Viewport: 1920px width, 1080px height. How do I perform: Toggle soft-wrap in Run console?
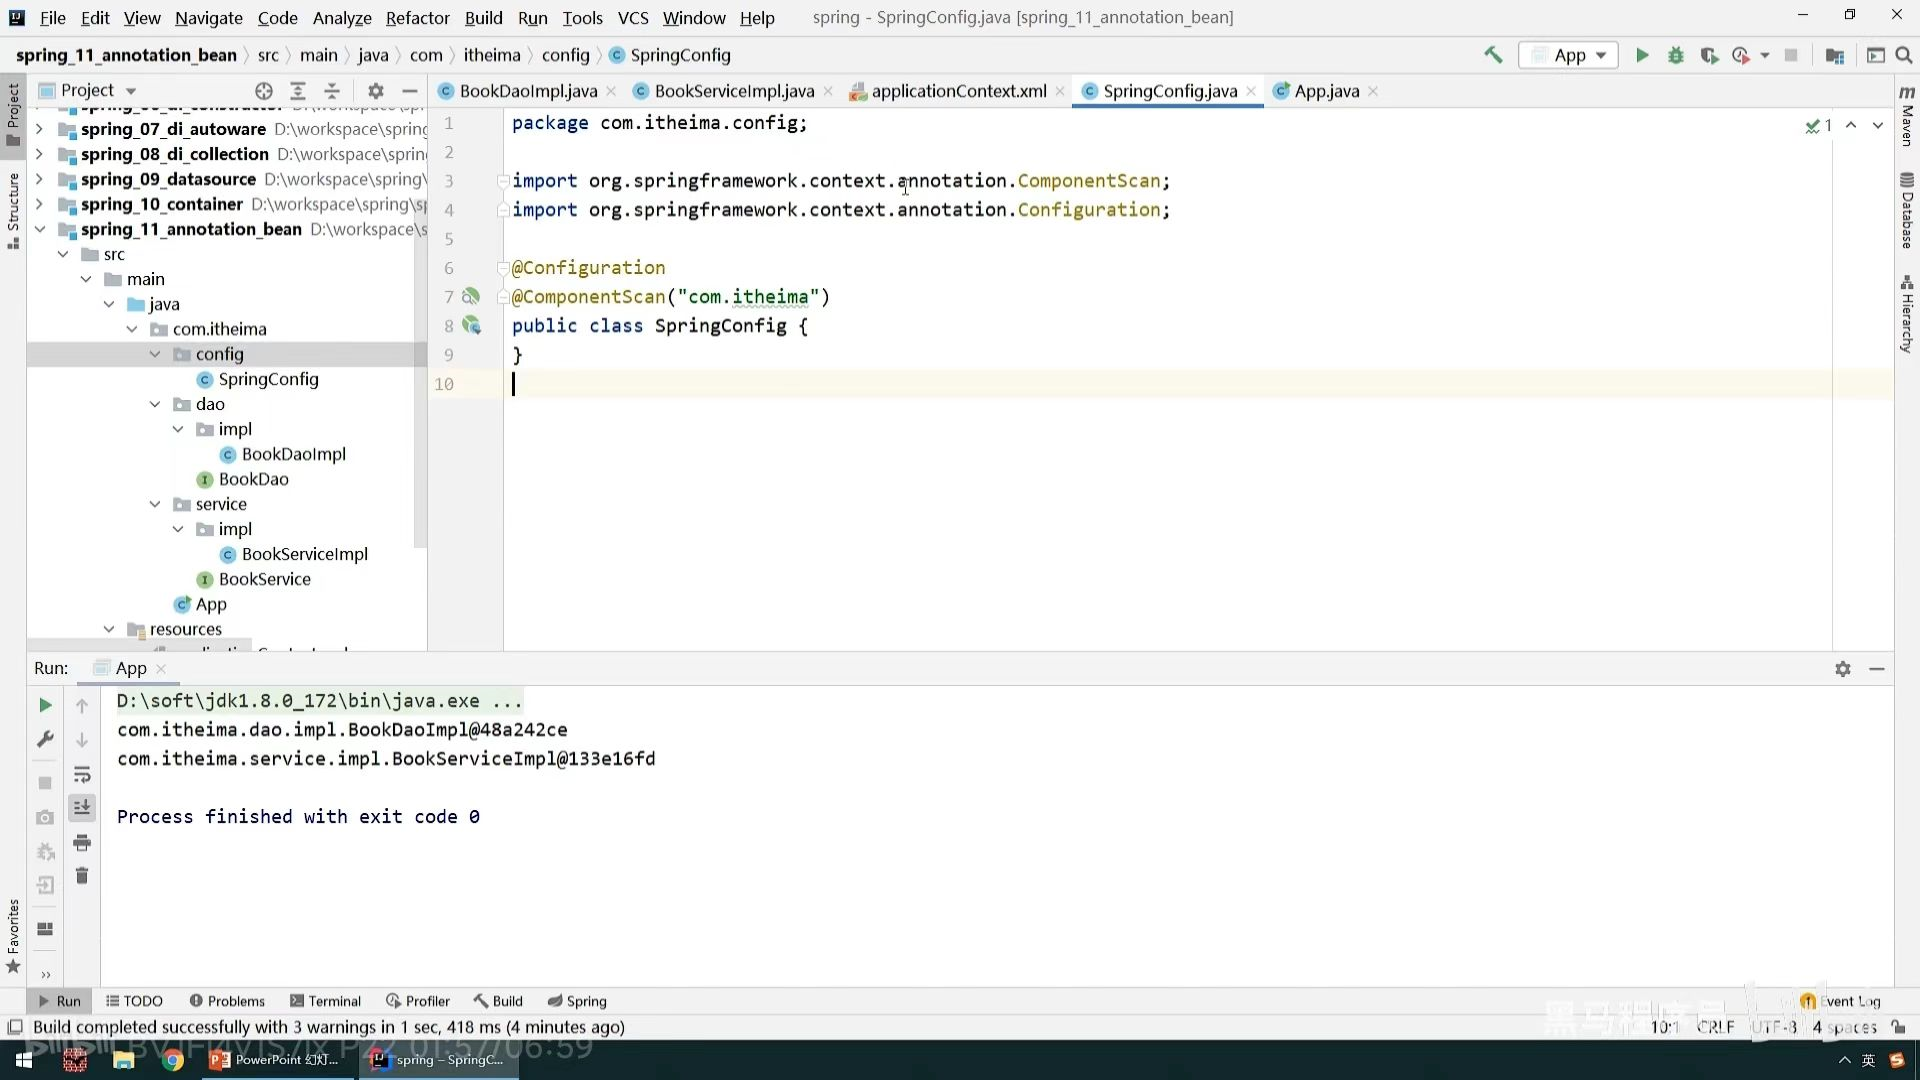(x=82, y=775)
